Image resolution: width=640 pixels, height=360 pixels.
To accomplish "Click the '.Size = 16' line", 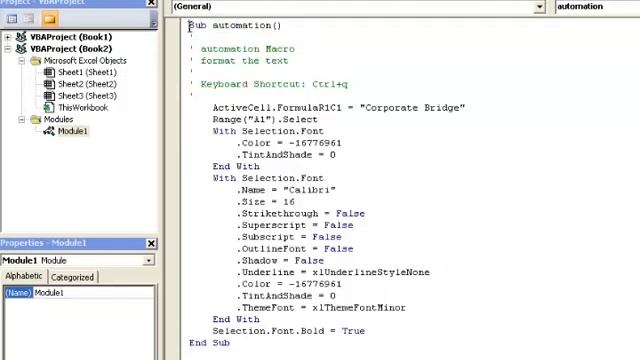I will coord(265,202).
